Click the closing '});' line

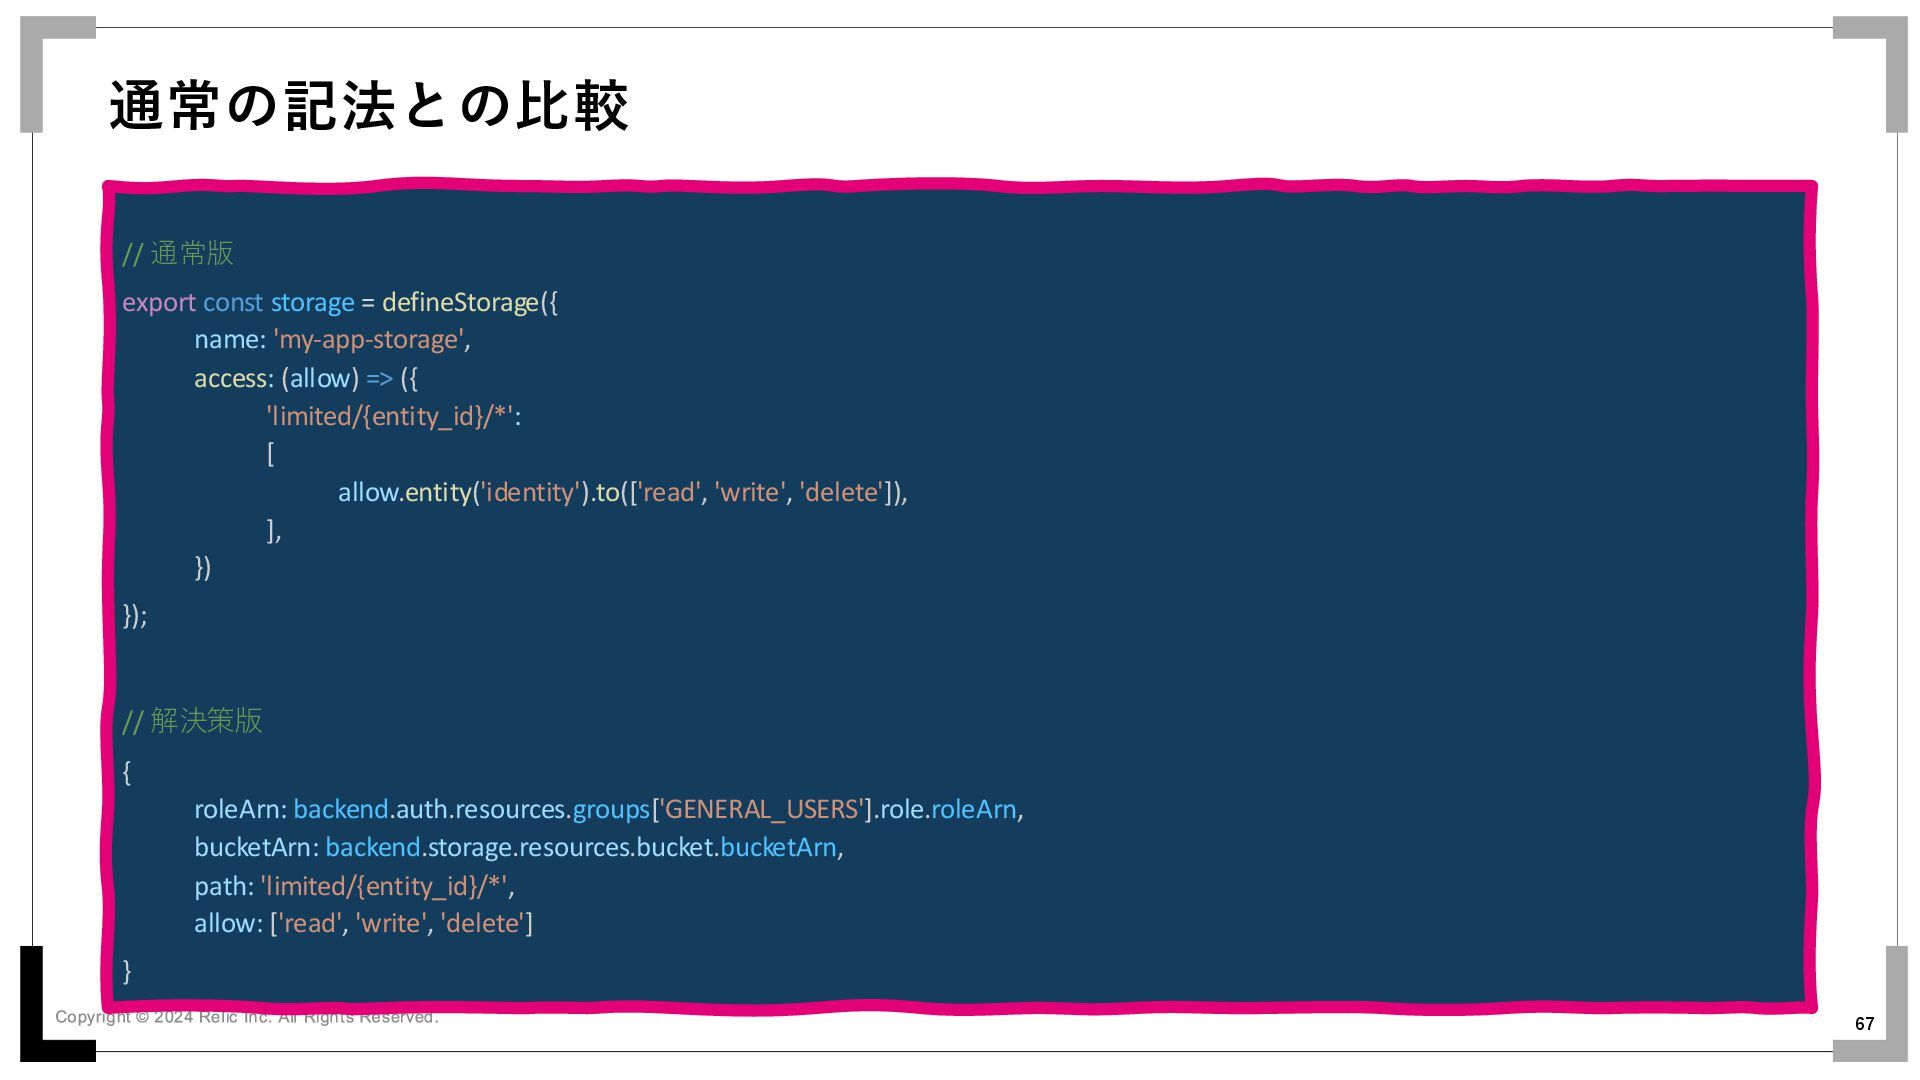[x=135, y=615]
